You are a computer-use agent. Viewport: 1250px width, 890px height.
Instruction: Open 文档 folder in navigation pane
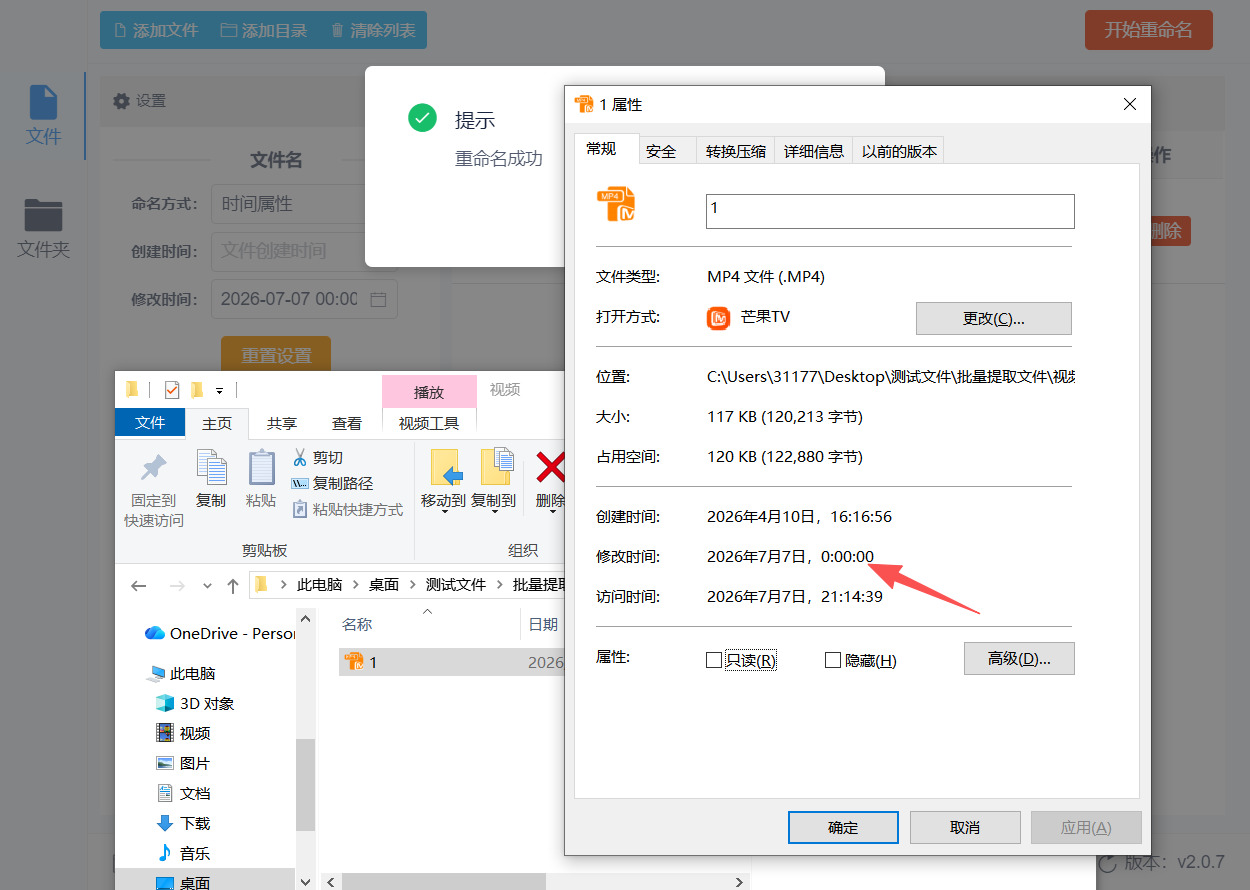pyautogui.click(x=183, y=793)
